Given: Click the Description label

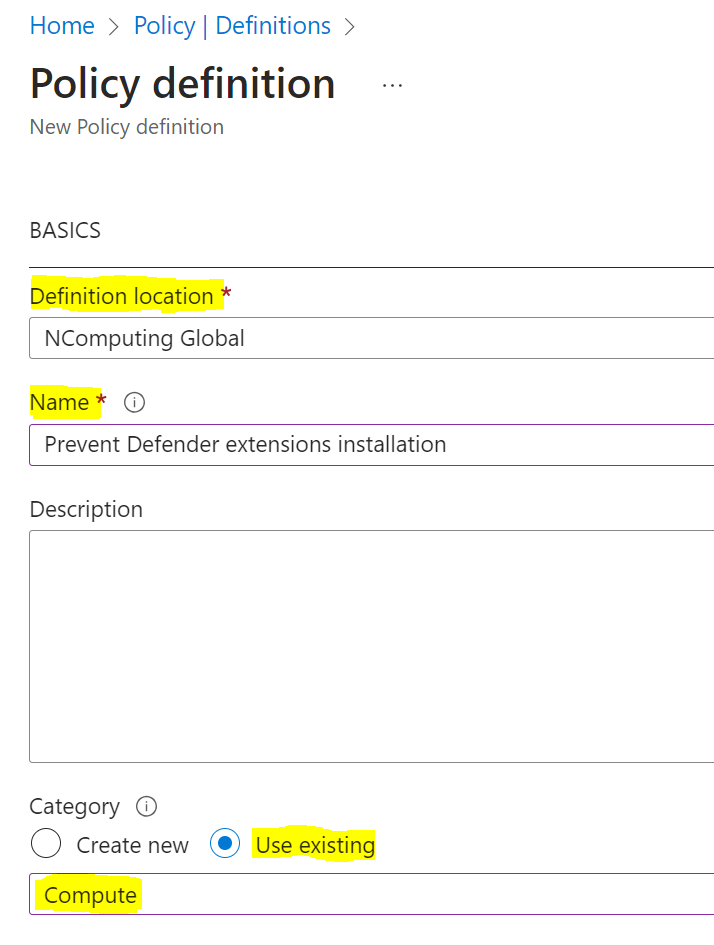Looking at the screenshot, I should click(86, 509).
